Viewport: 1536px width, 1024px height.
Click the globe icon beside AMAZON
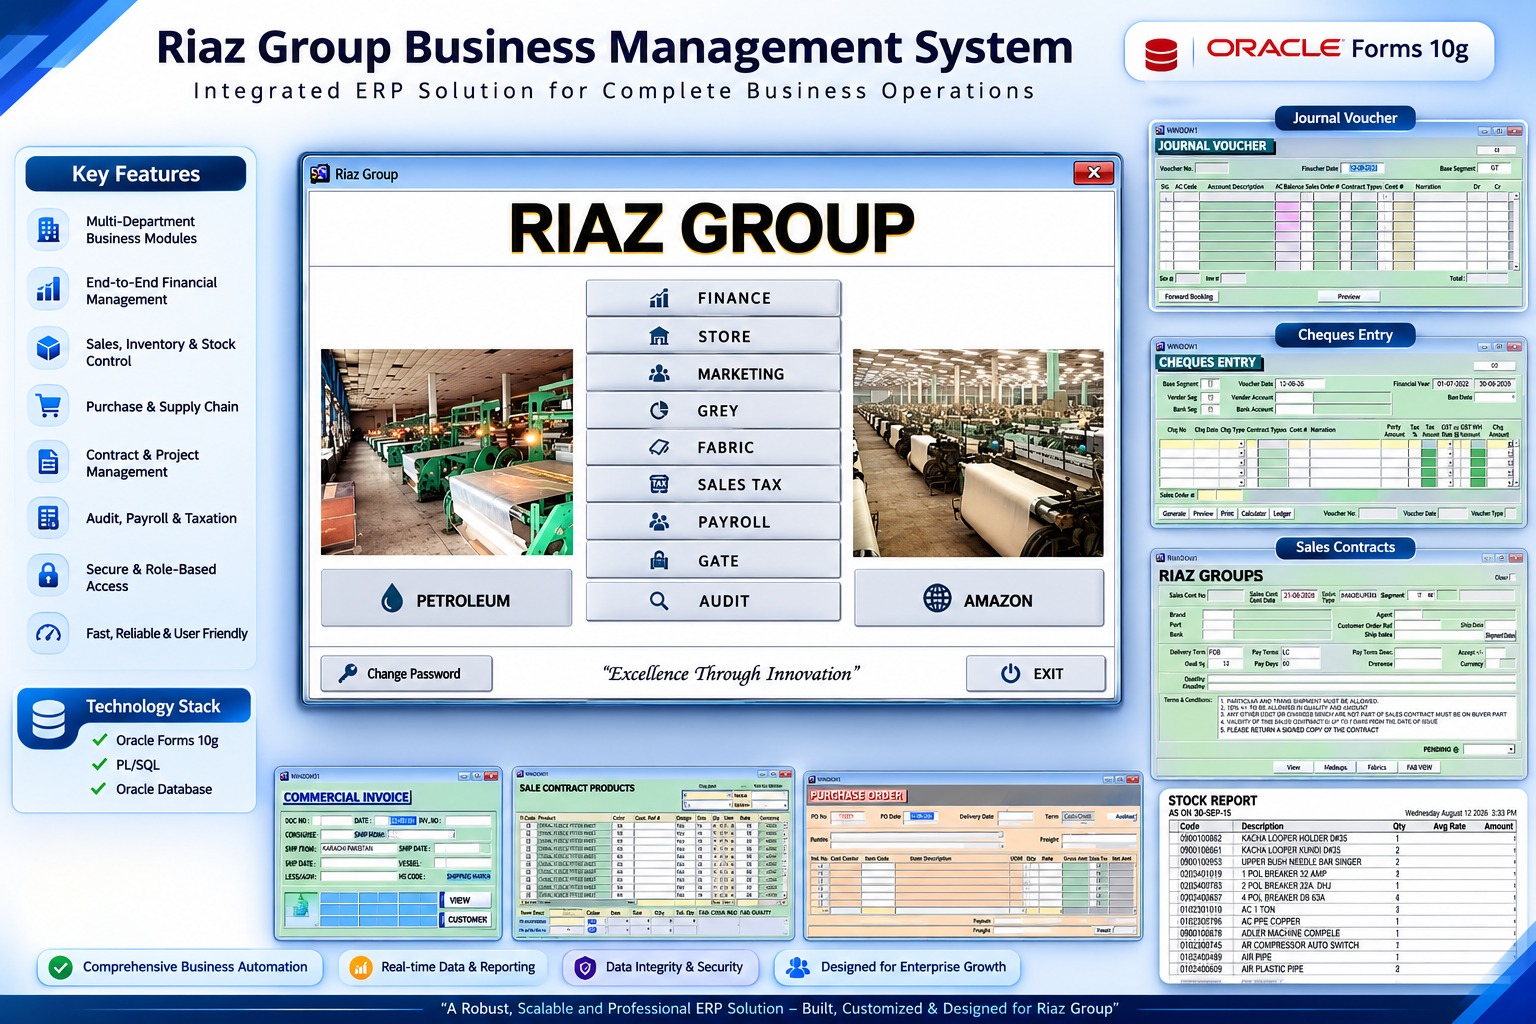[937, 598]
